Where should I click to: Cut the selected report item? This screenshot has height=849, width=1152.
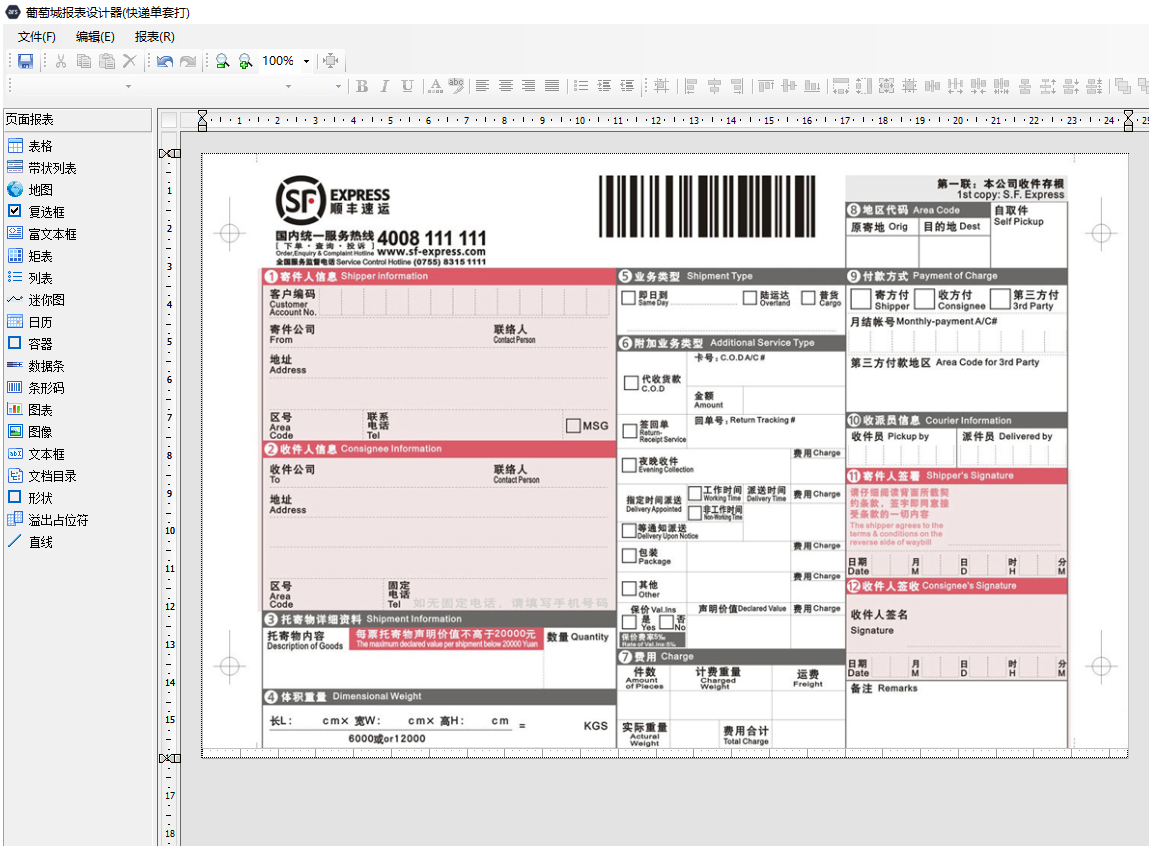click(x=61, y=61)
